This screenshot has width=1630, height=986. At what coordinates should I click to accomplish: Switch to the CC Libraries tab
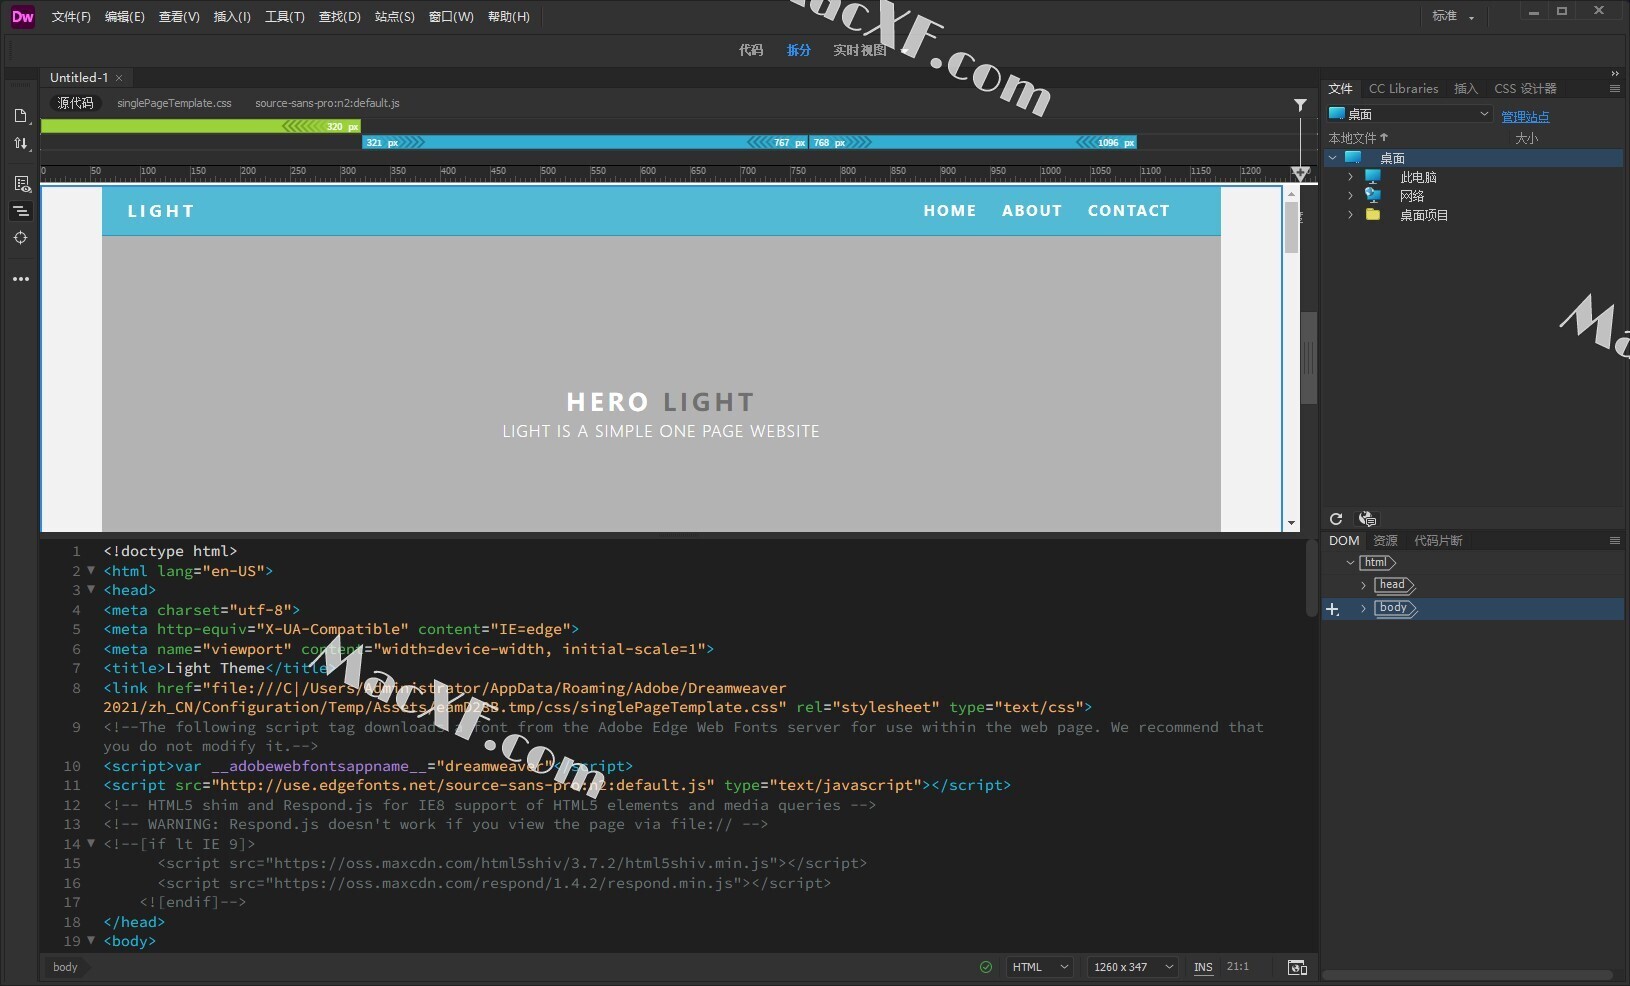[1403, 89]
